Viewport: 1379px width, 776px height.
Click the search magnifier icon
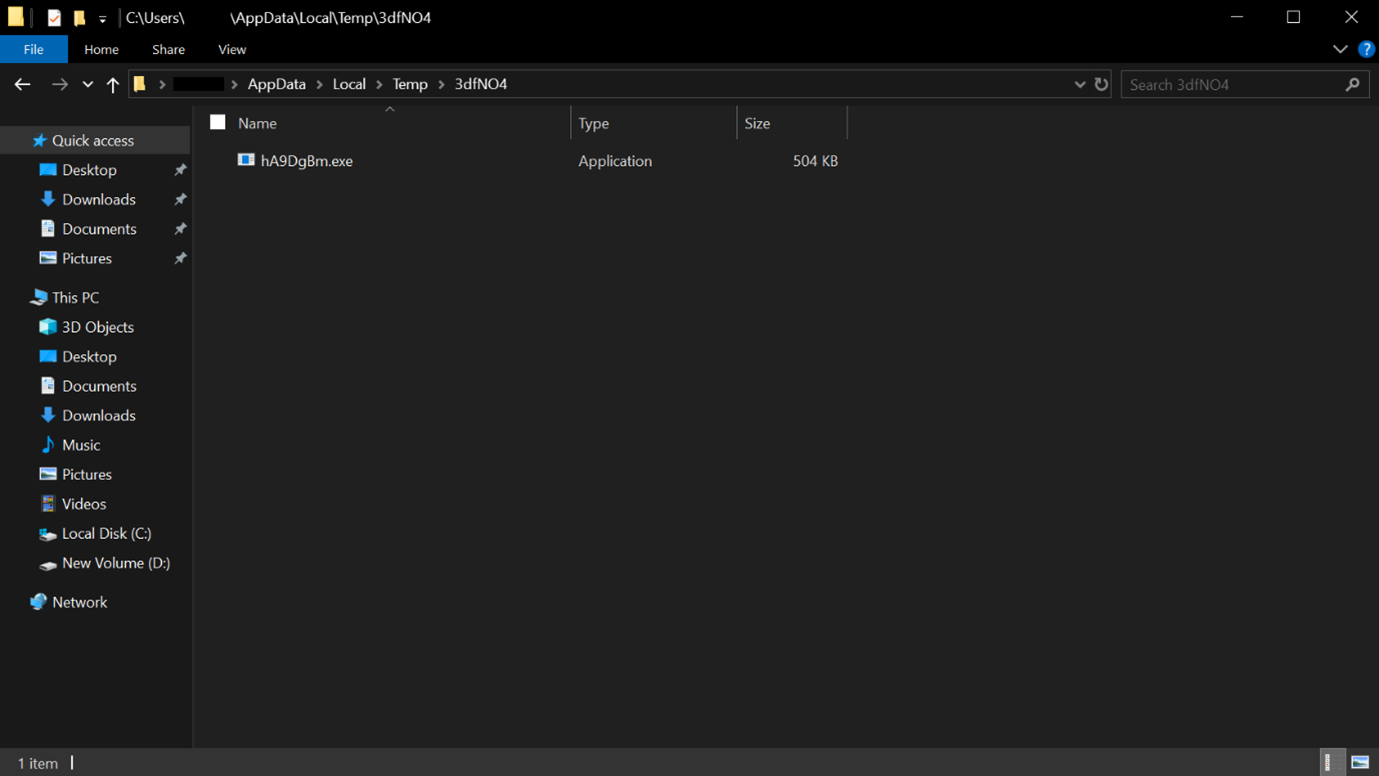pos(1352,85)
